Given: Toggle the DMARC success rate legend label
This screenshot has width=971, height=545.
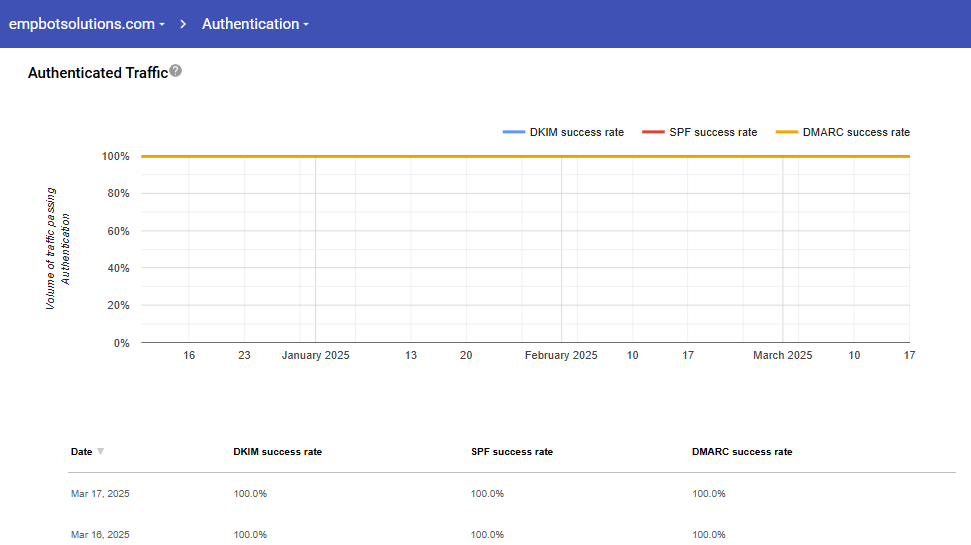Looking at the screenshot, I should click(x=856, y=132).
